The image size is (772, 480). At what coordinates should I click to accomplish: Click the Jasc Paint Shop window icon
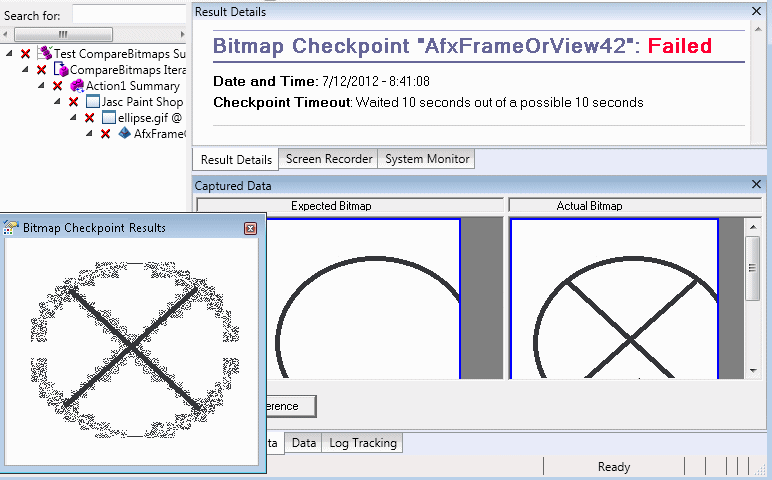click(93, 102)
